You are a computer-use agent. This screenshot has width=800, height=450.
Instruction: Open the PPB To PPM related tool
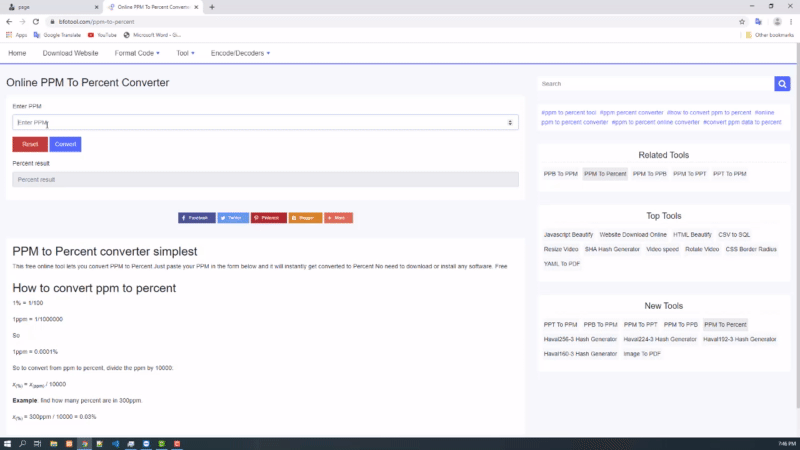[560, 173]
